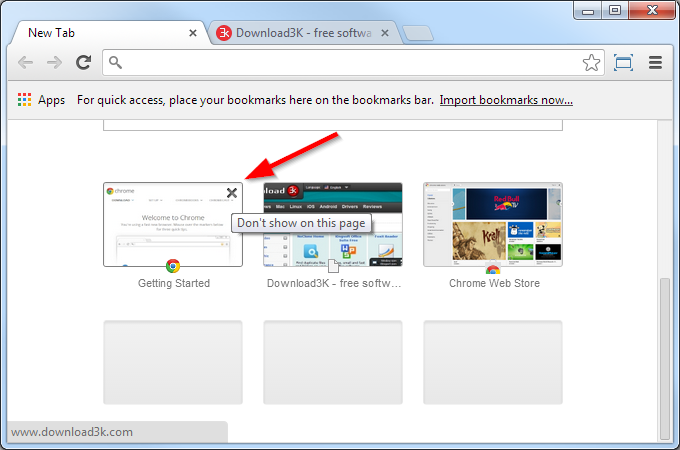Remove Getting Started thumbnail with X
This screenshot has width=680, height=450.
[232, 193]
